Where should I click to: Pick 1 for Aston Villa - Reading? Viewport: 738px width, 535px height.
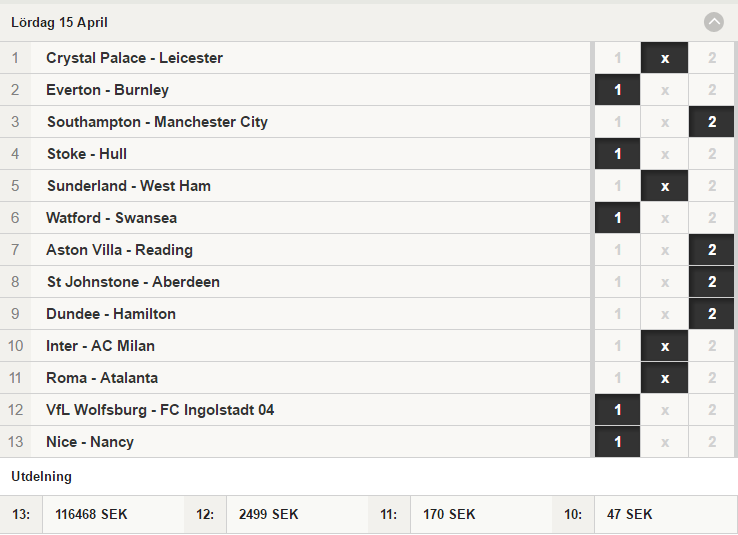(617, 250)
